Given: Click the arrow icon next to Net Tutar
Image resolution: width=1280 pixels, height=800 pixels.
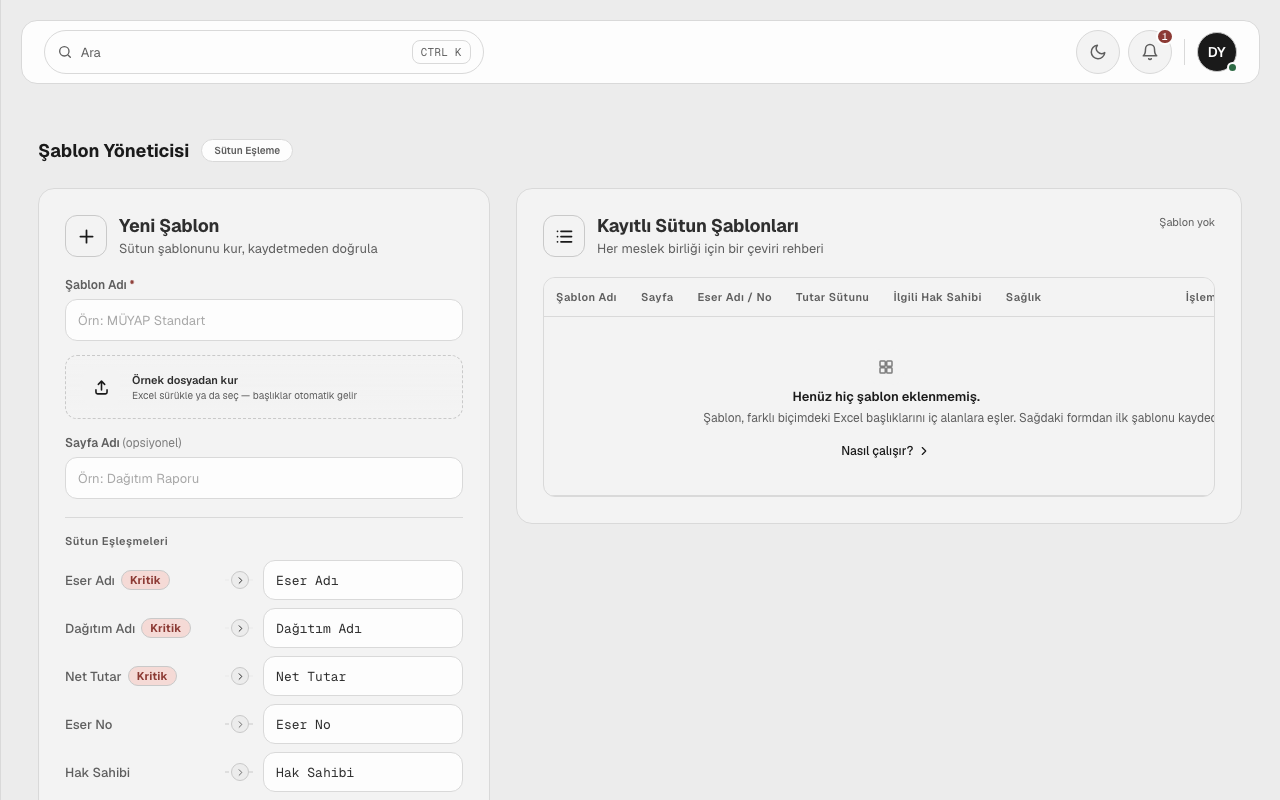Looking at the screenshot, I should click(x=240, y=676).
